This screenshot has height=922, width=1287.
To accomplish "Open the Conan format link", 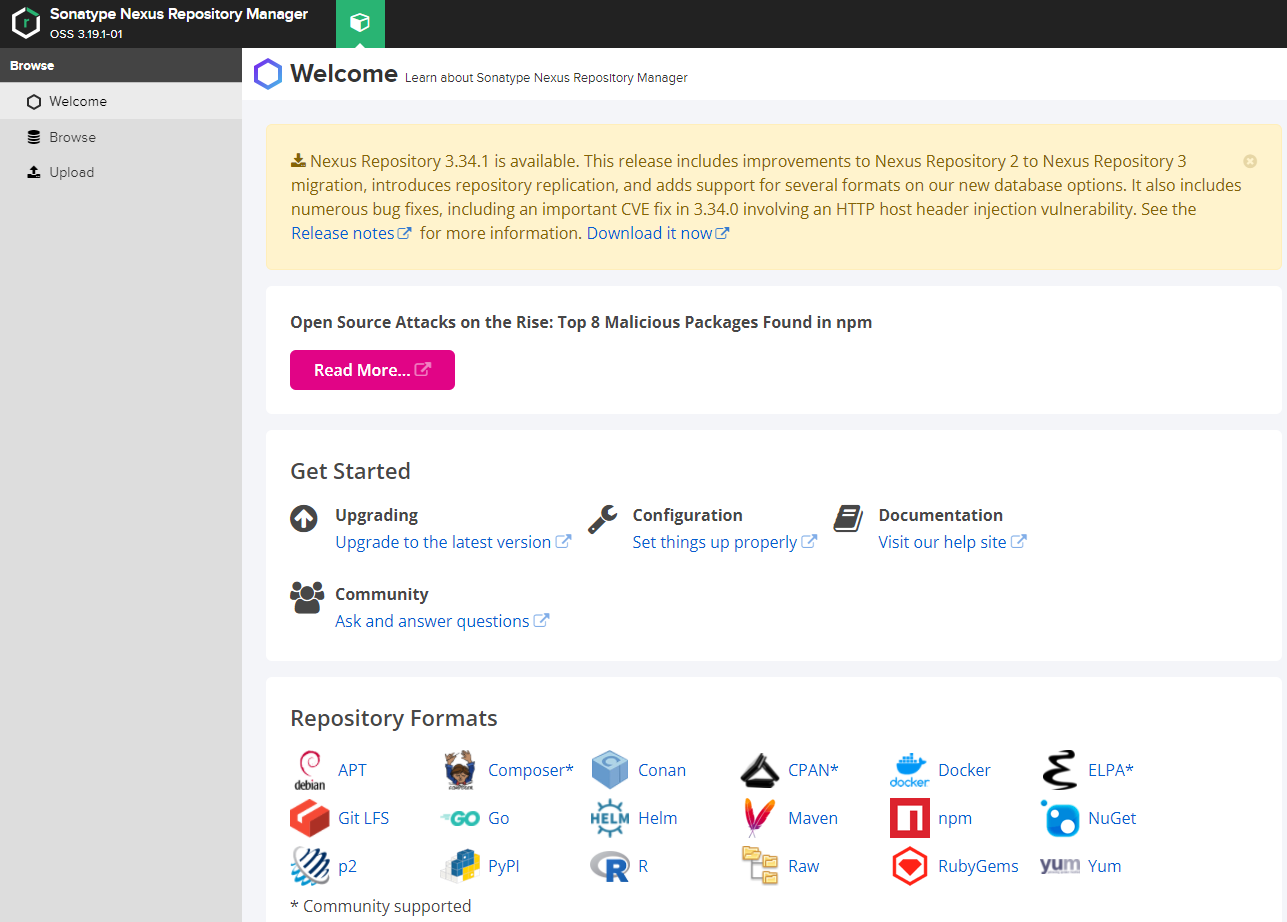I will pos(662,770).
